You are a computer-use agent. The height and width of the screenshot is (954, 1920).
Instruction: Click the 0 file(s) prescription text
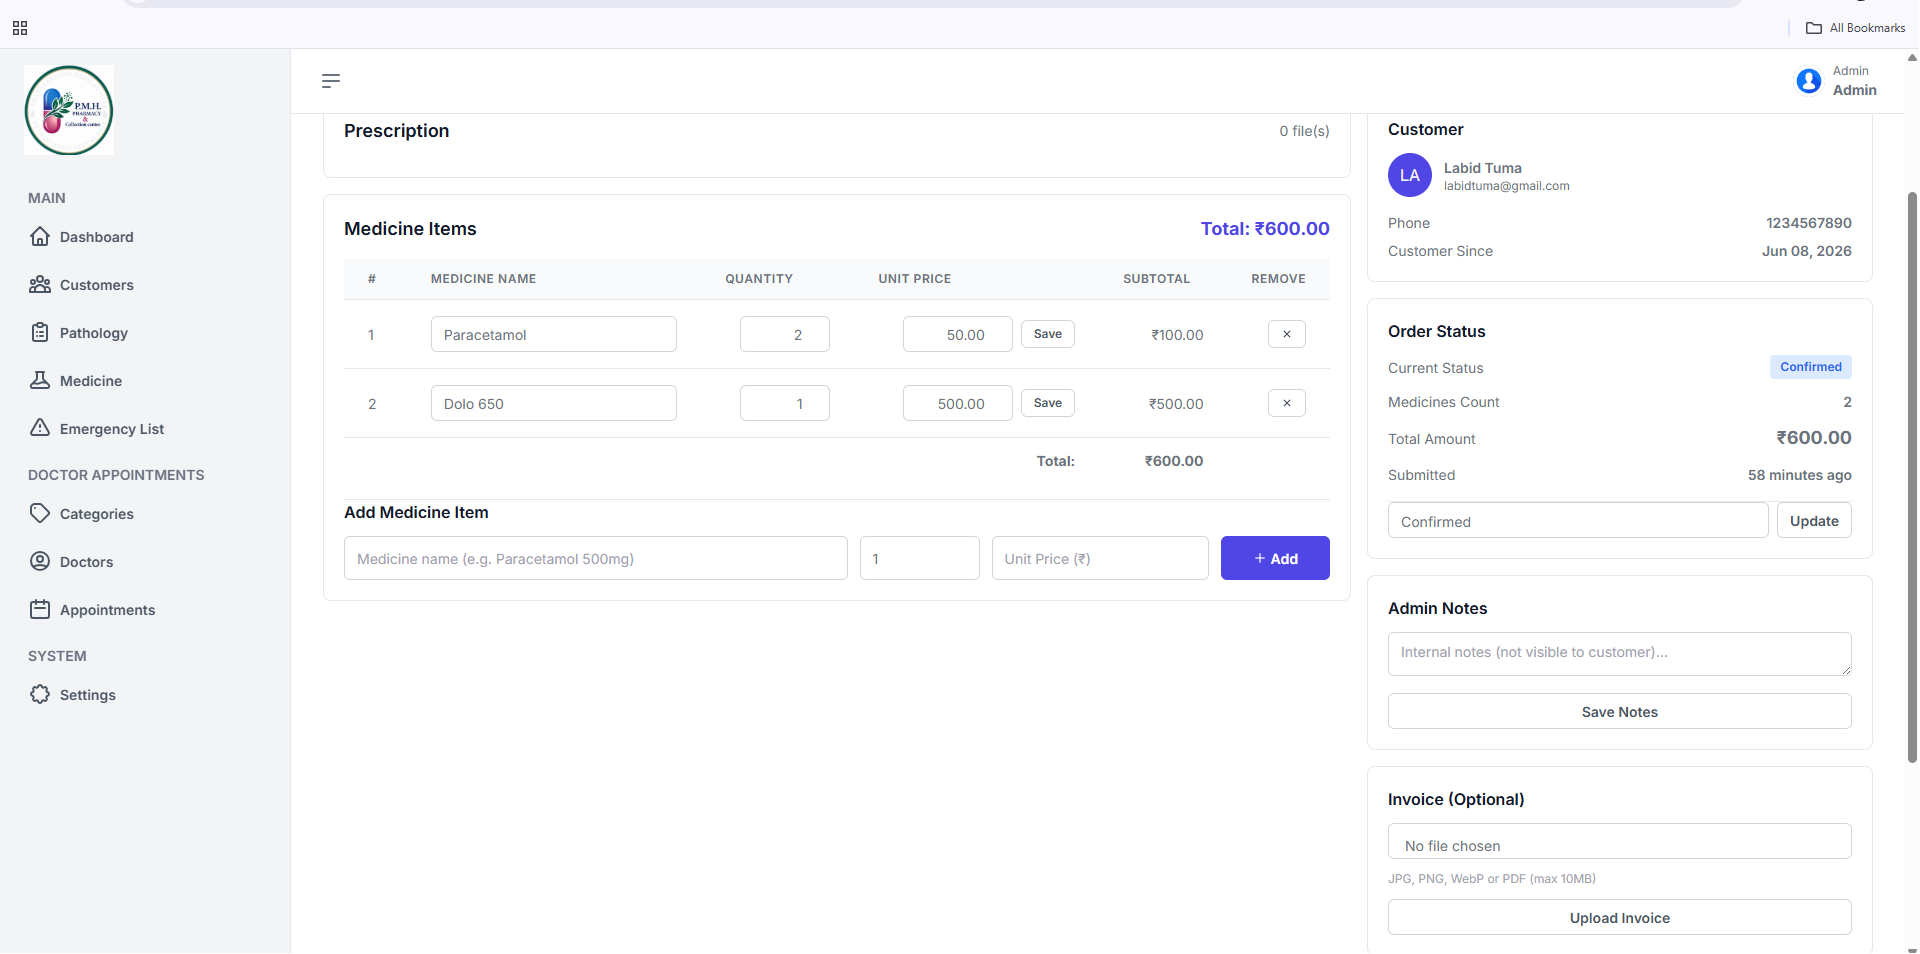tap(1304, 131)
